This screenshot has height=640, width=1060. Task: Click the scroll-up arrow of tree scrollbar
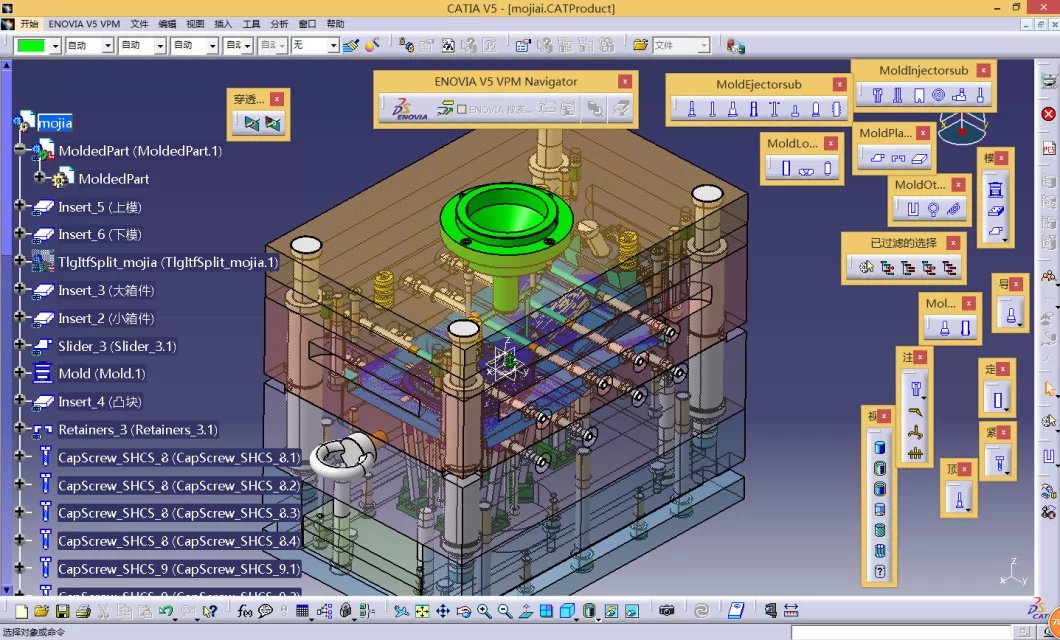point(6,66)
